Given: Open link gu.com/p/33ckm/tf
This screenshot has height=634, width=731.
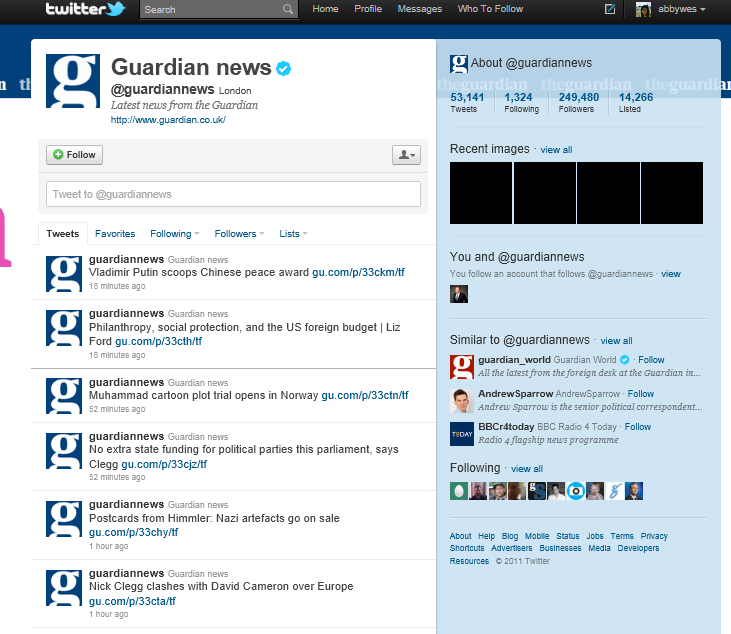Looking at the screenshot, I should tap(358, 272).
